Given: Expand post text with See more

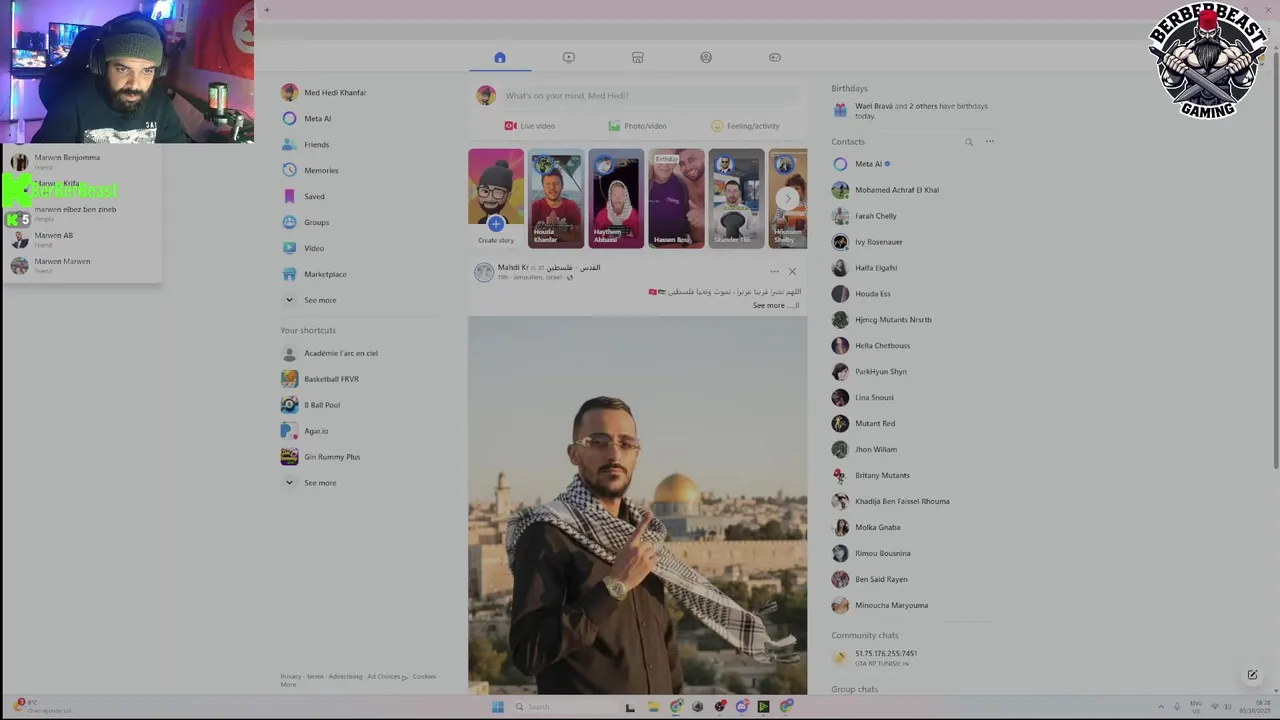Looking at the screenshot, I should pos(769,305).
